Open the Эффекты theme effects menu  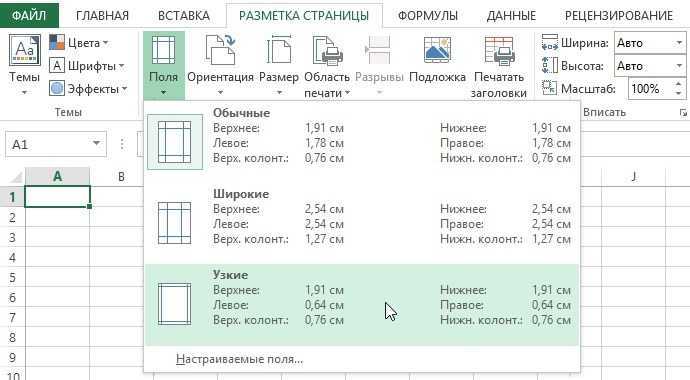coord(88,89)
